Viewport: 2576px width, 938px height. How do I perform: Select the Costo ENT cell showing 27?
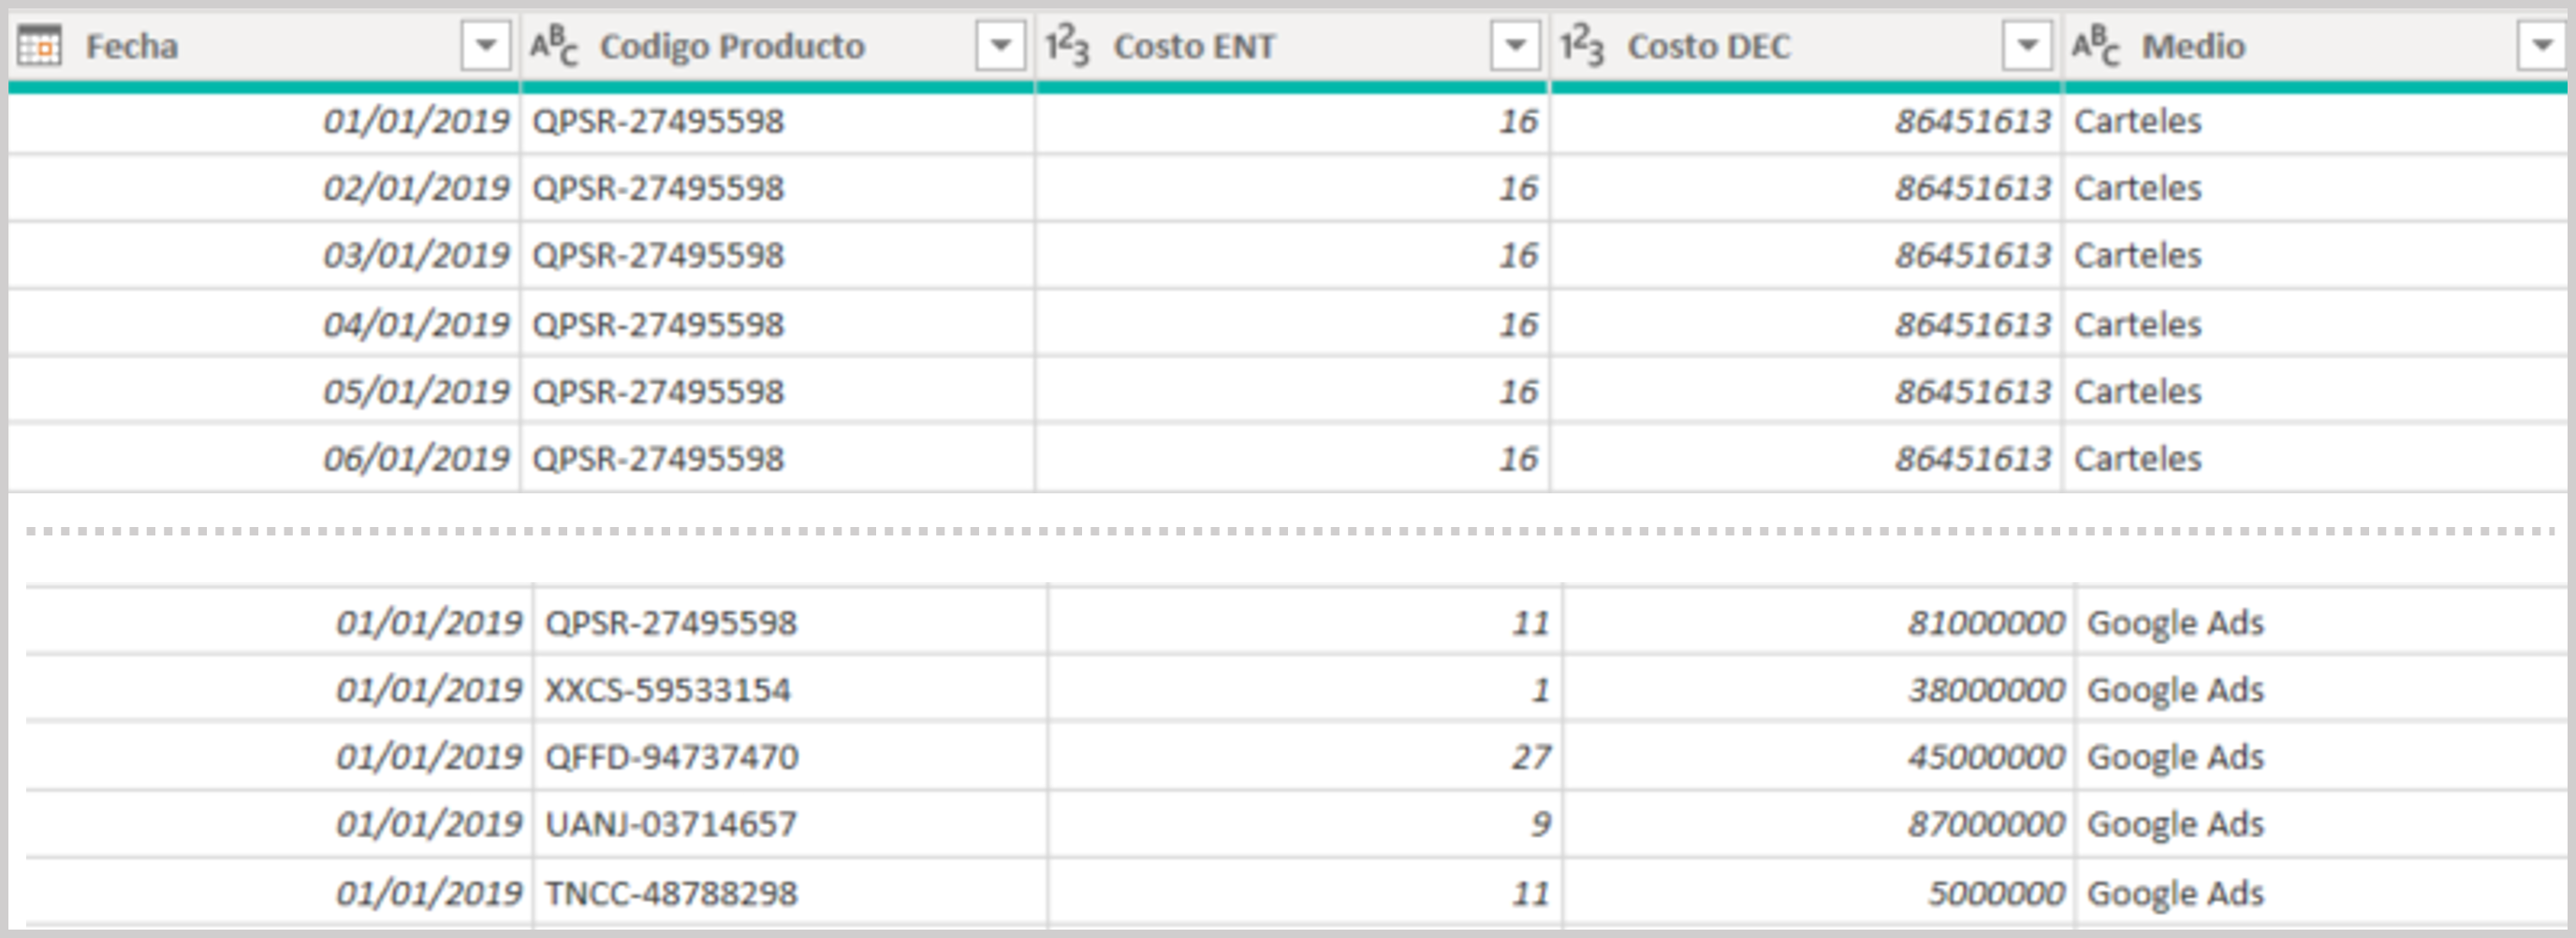point(1530,757)
